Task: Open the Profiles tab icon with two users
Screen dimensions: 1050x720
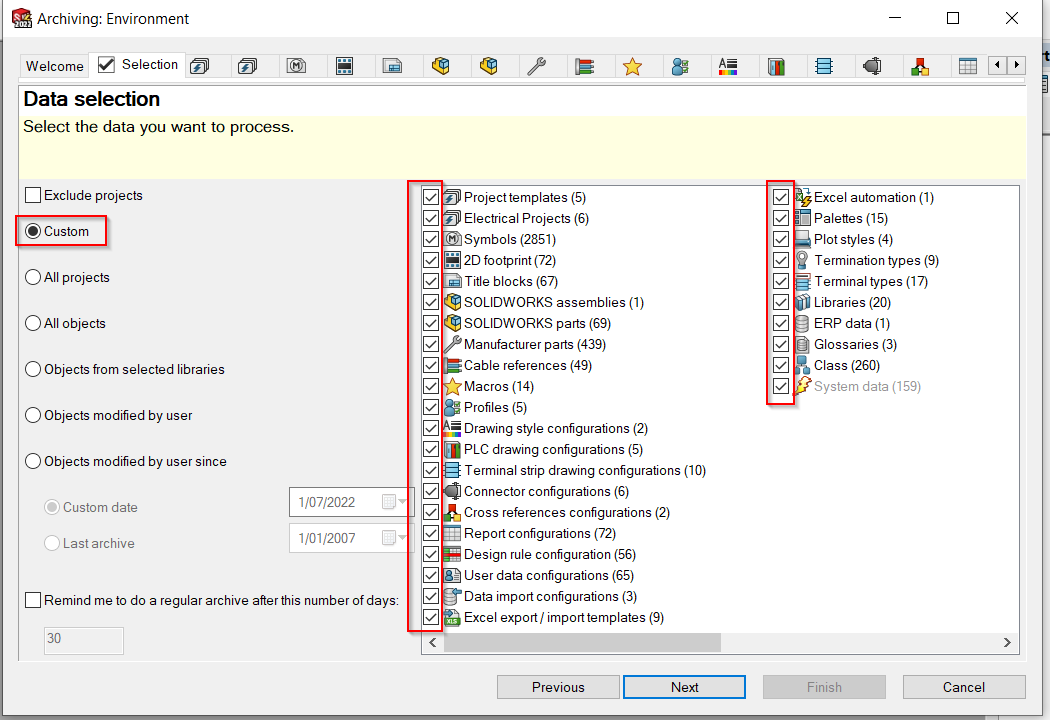Action: tap(680, 66)
